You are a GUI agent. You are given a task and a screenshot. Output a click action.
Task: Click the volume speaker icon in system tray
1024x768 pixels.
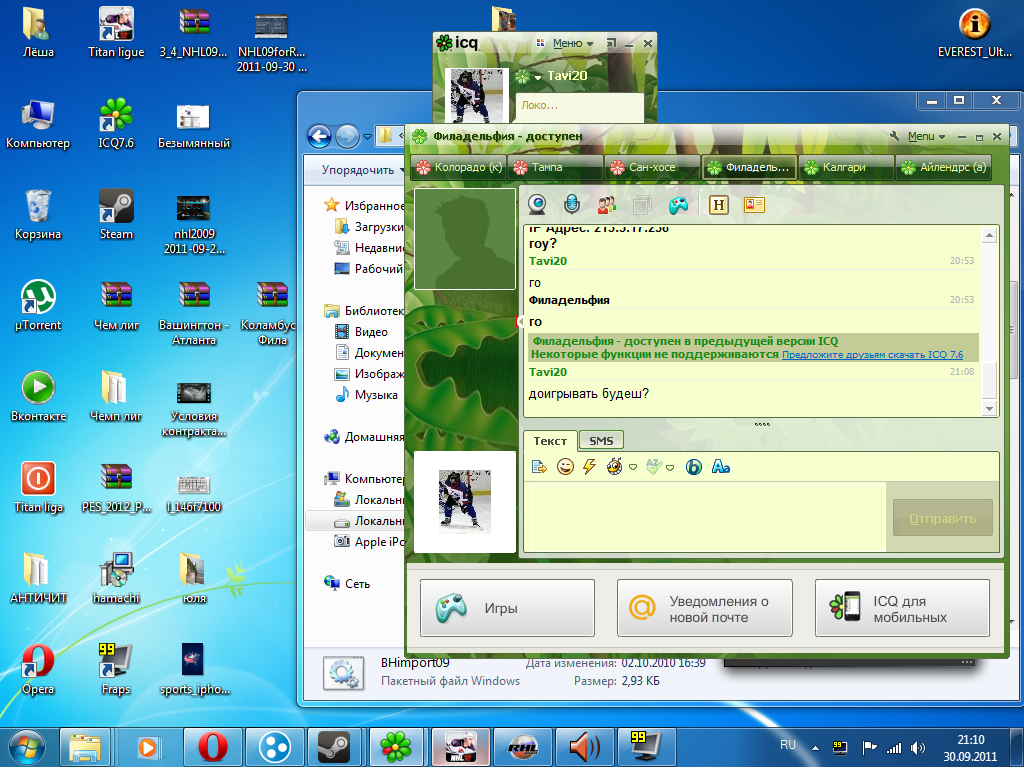click(918, 748)
